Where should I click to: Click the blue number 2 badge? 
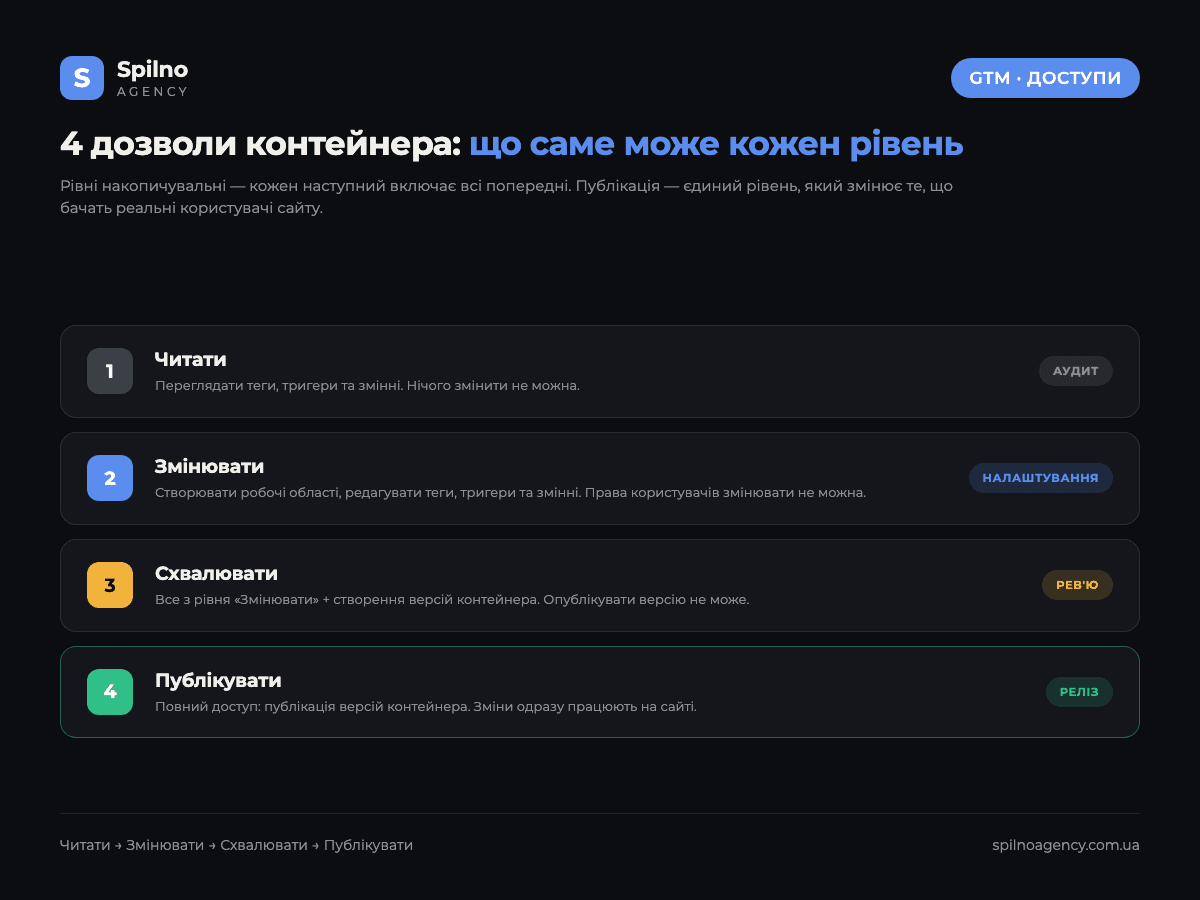(110, 478)
